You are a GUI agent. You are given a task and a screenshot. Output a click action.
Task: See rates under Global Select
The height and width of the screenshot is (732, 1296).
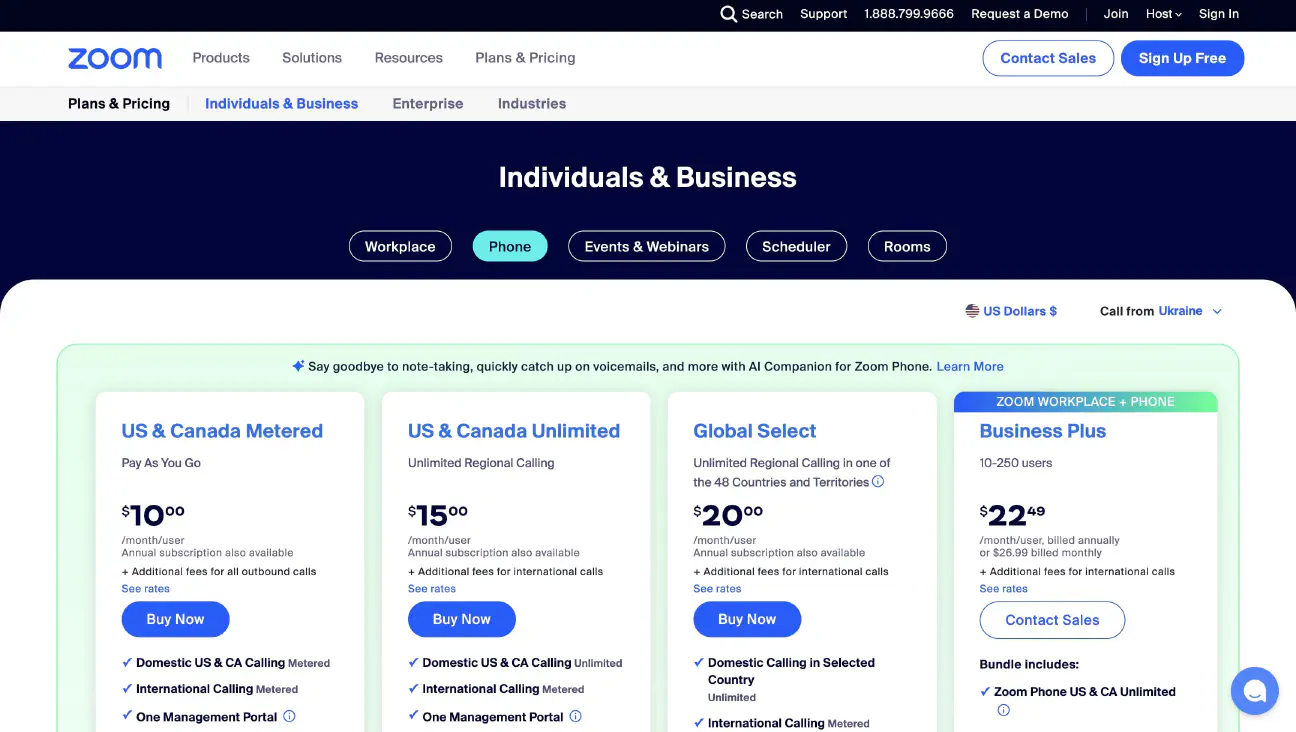[x=718, y=588]
